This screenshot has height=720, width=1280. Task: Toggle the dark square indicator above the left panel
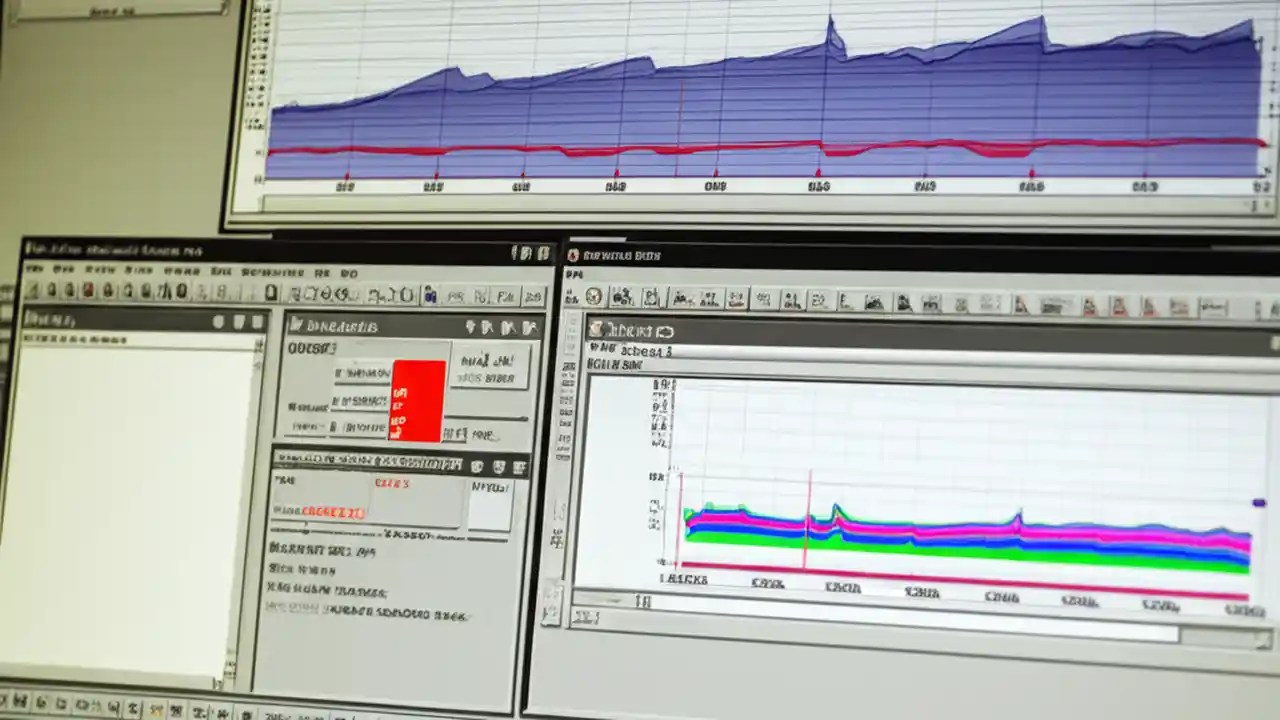click(x=220, y=321)
